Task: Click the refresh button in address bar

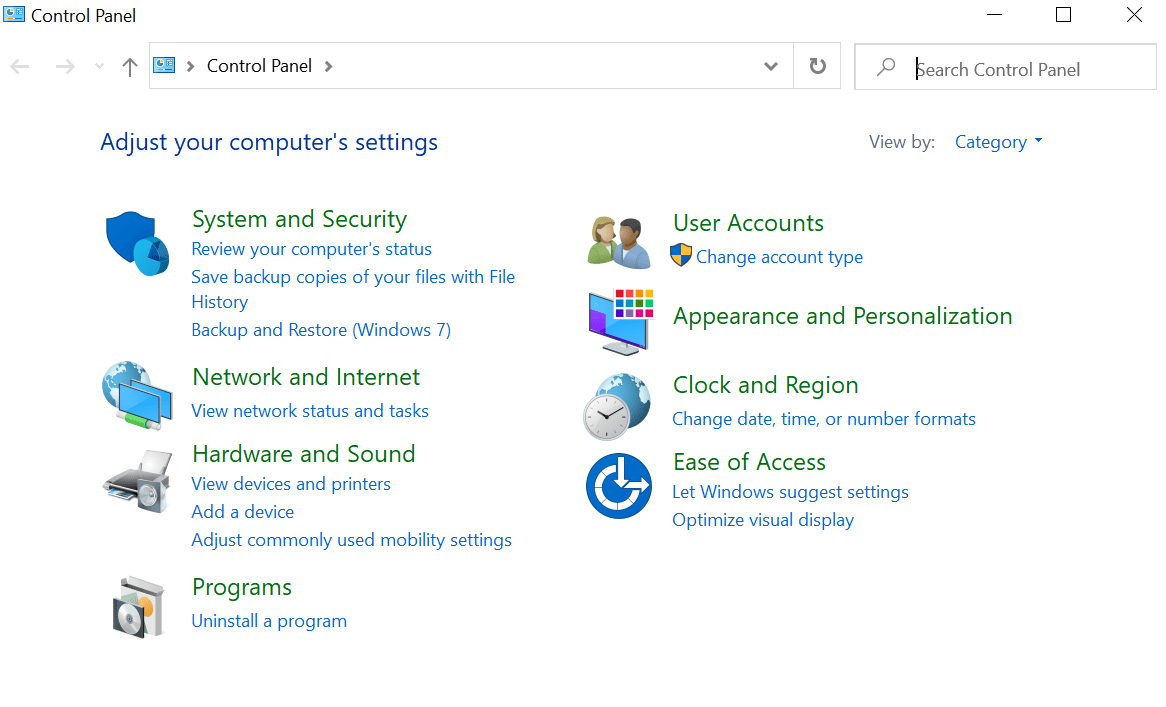Action: pos(817,66)
